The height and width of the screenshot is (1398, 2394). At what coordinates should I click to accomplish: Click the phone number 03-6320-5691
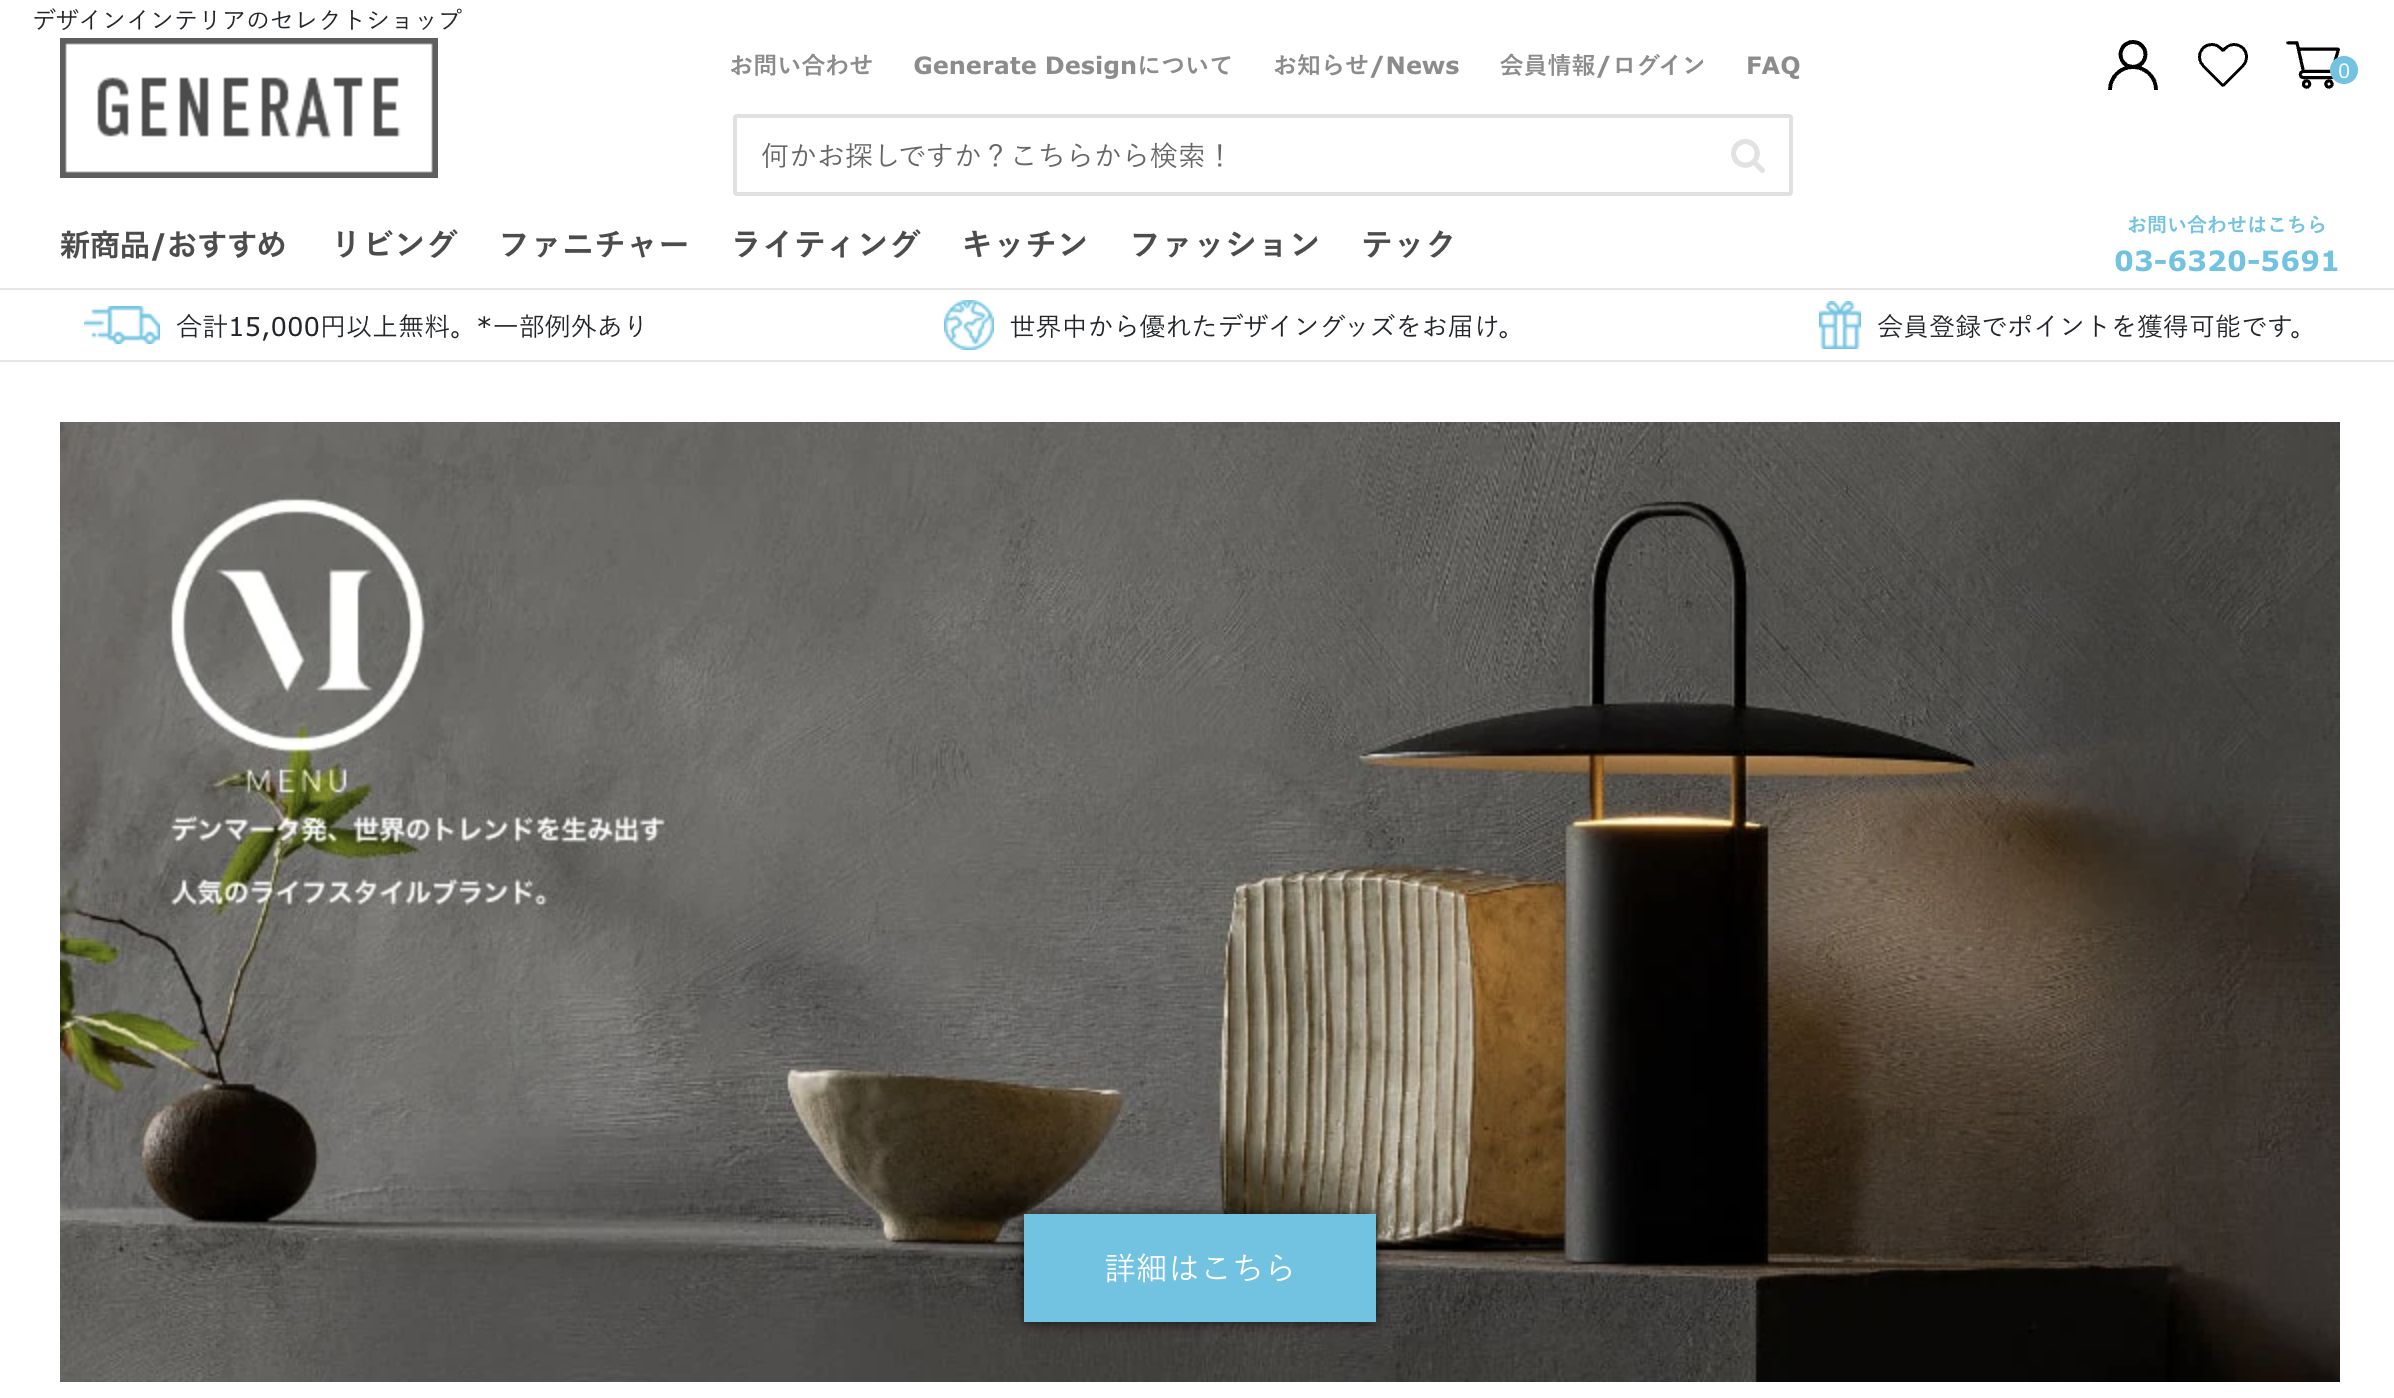[2226, 261]
